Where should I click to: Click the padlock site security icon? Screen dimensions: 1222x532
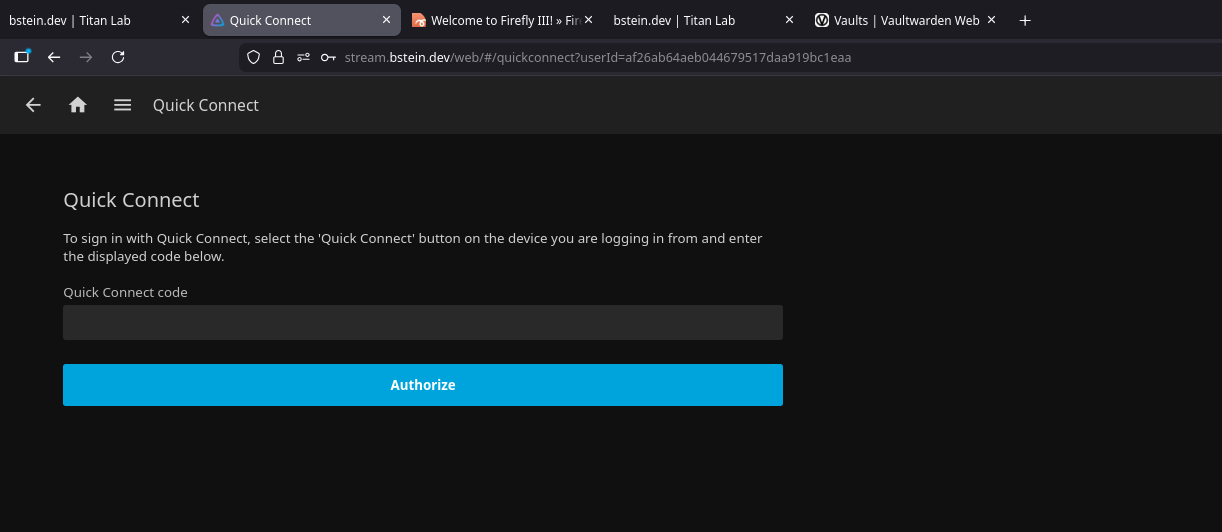point(279,58)
